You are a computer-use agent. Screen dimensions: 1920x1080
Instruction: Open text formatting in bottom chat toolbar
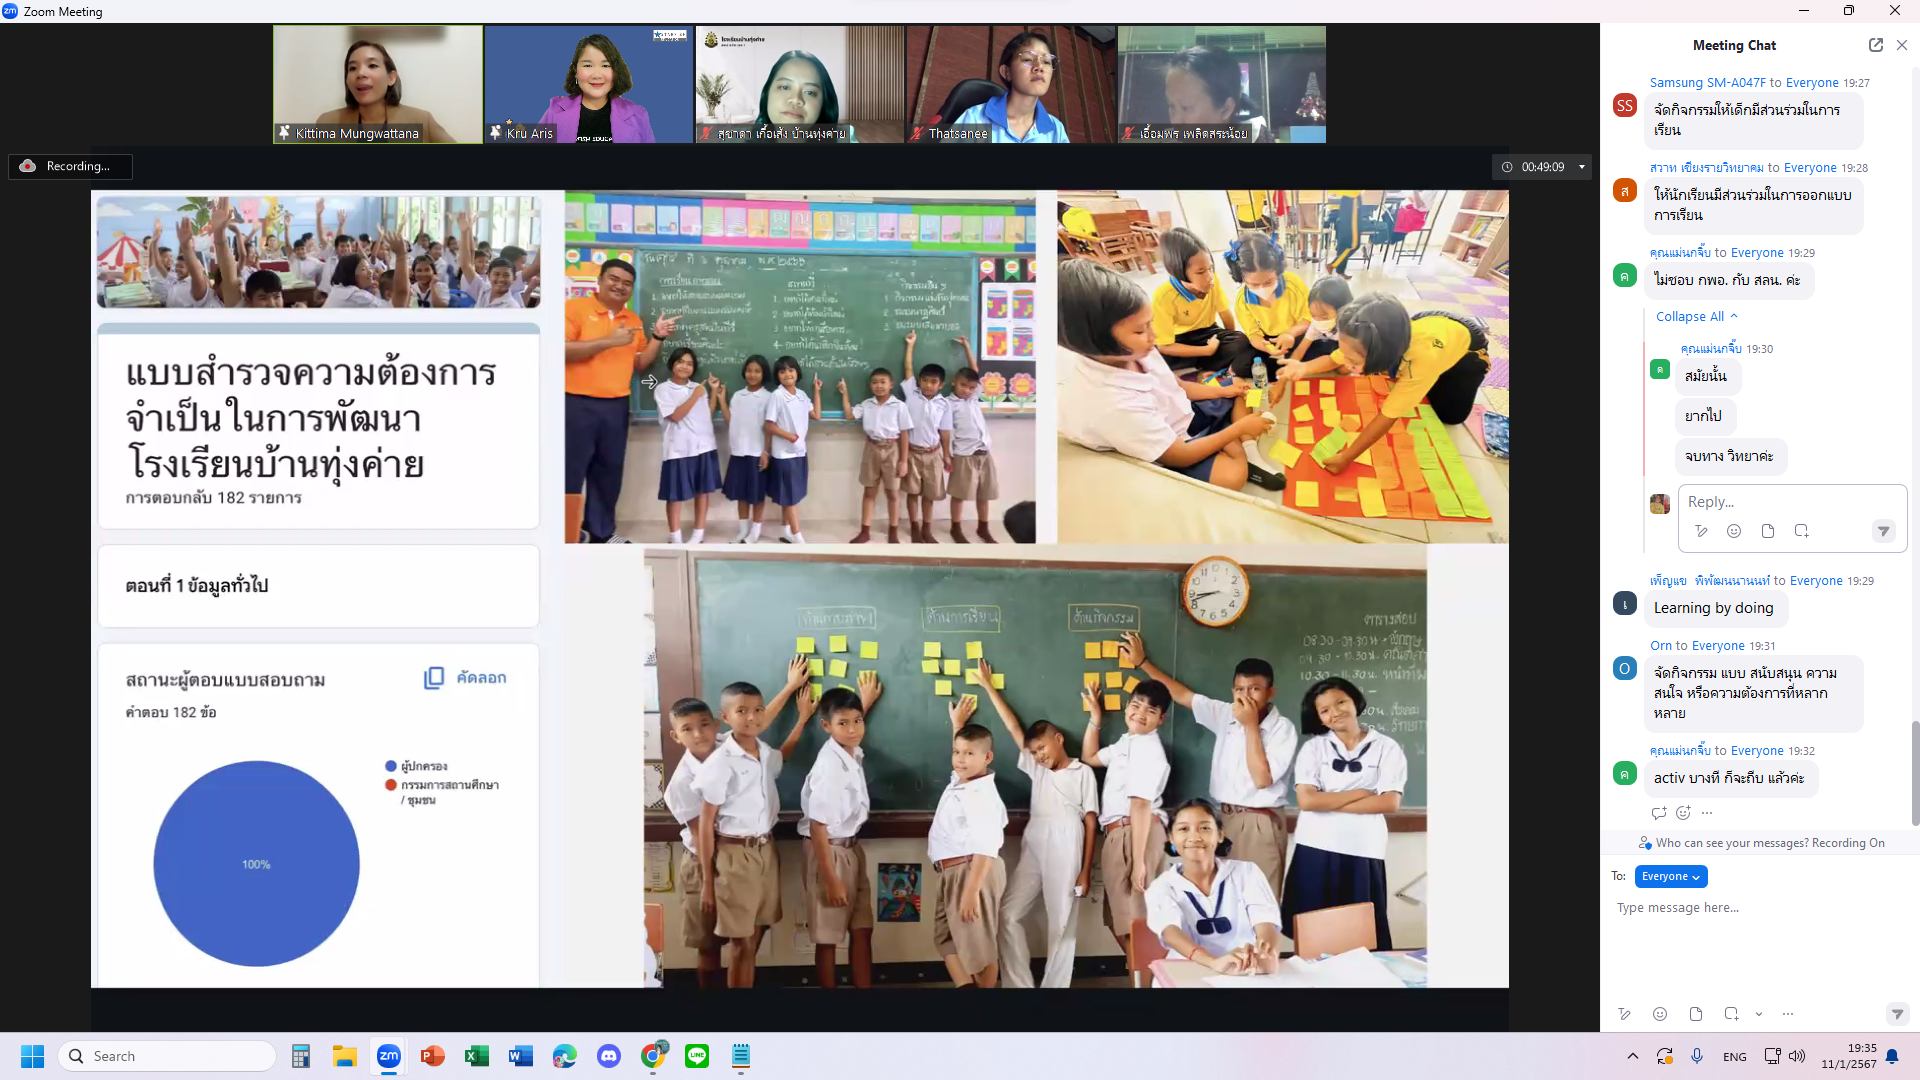(1624, 1014)
